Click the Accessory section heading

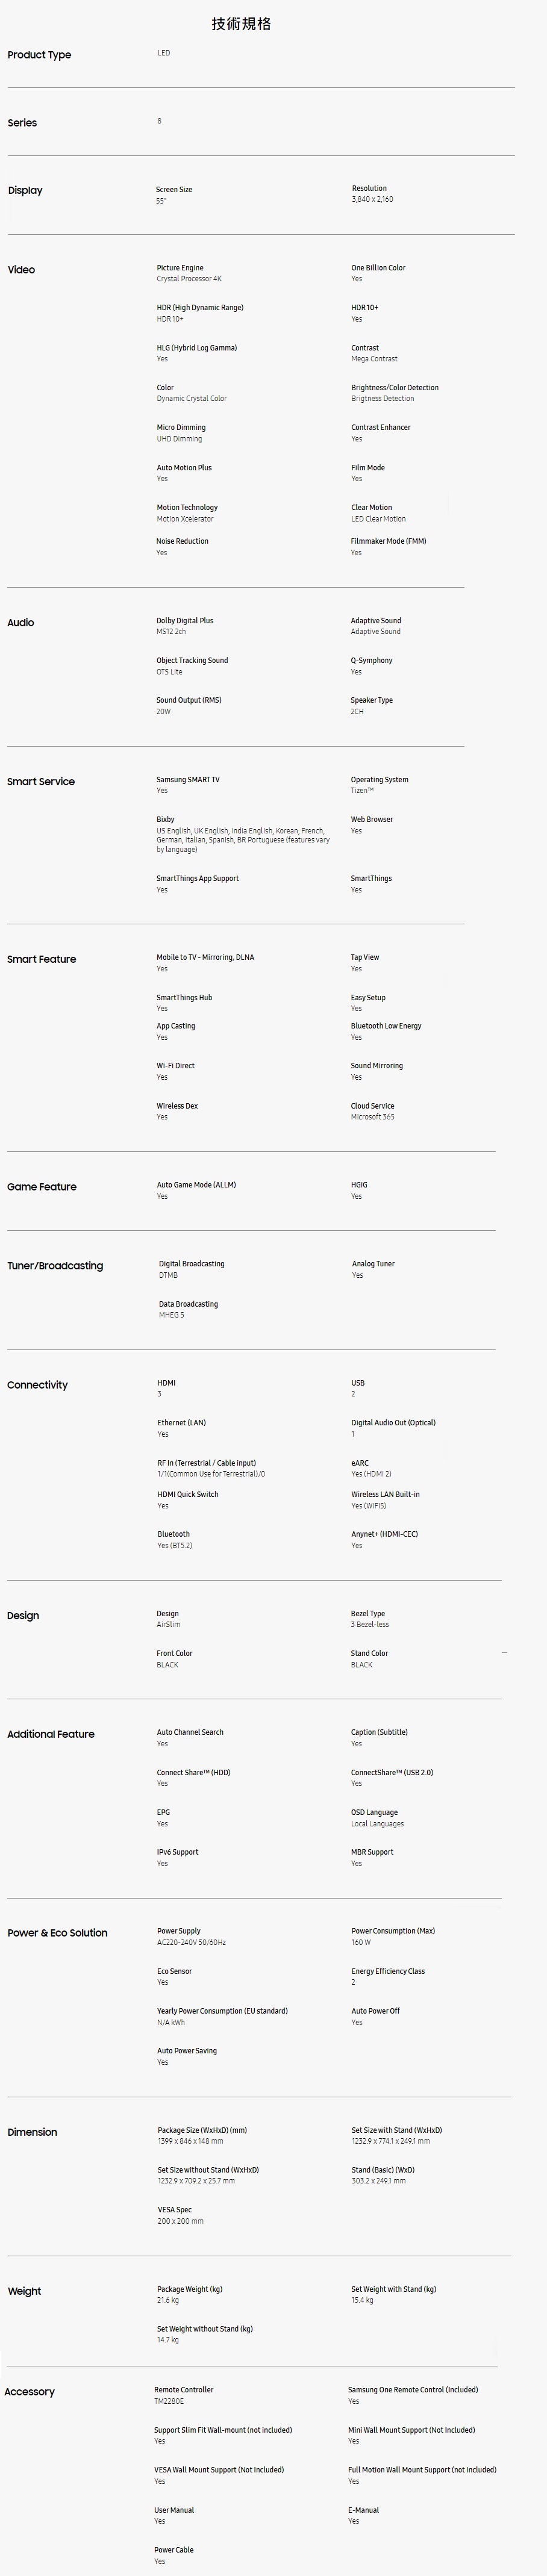coord(29,2392)
